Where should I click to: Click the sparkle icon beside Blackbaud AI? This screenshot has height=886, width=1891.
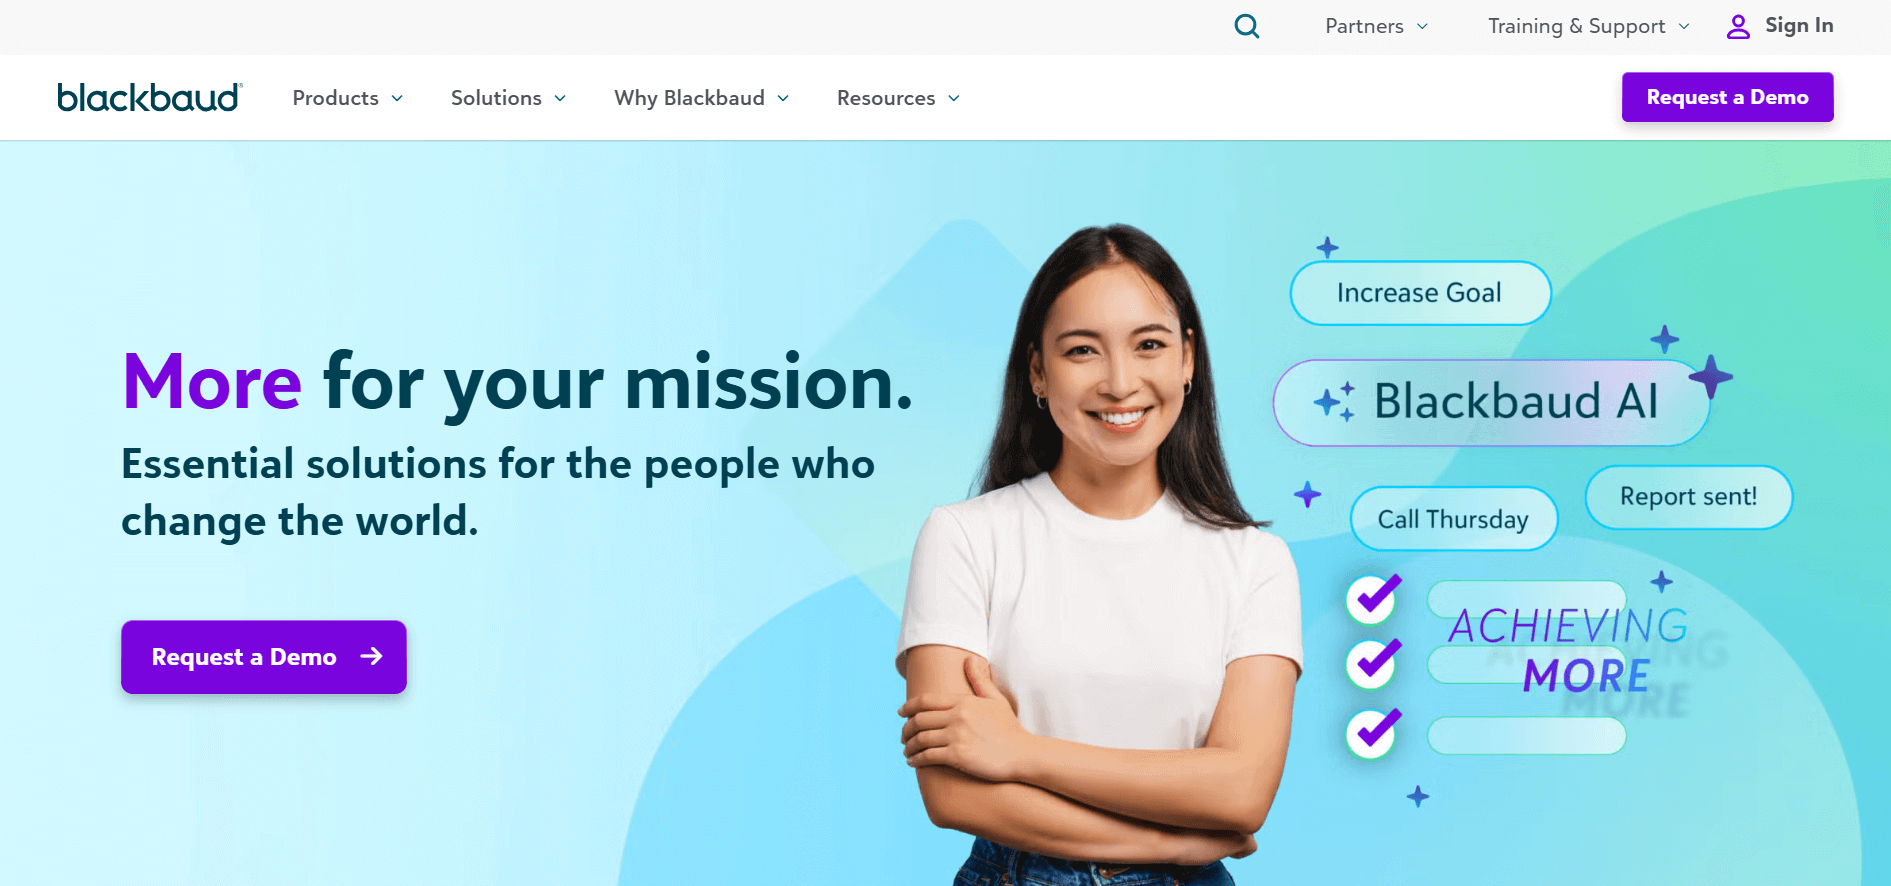(1335, 402)
